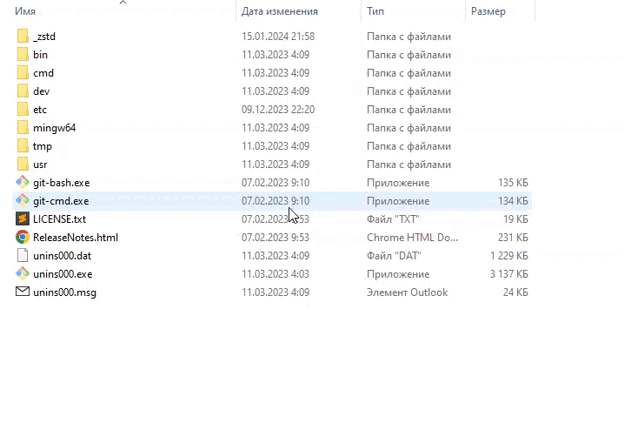Image resolution: width=624 pixels, height=430 pixels.
Task: Select the unins000.dat file name
Action: coord(62,256)
